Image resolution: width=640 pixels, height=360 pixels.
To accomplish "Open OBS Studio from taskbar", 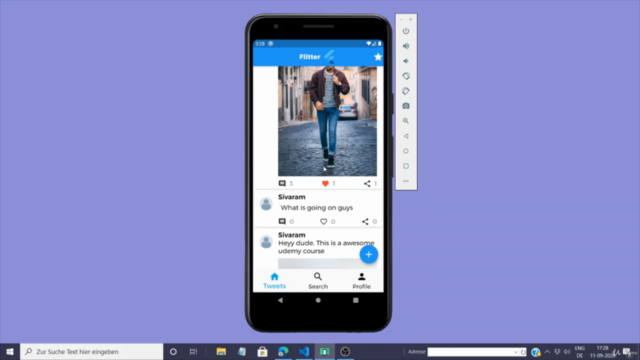I will click(345, 351).
